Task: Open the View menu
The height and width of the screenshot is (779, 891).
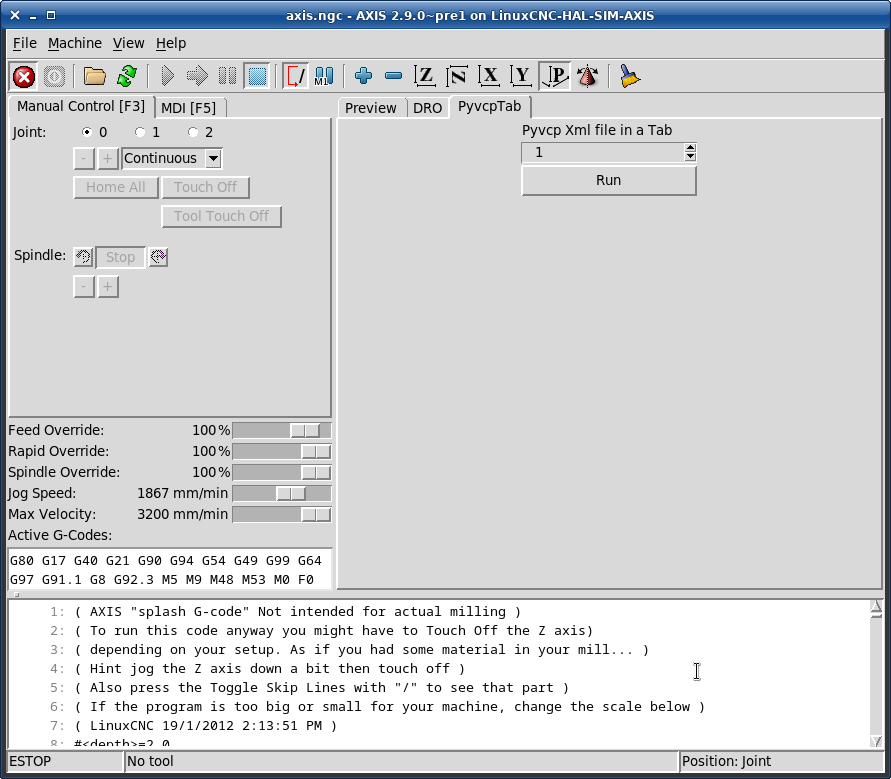Action: pyautogui.click(x=128, y=43)
